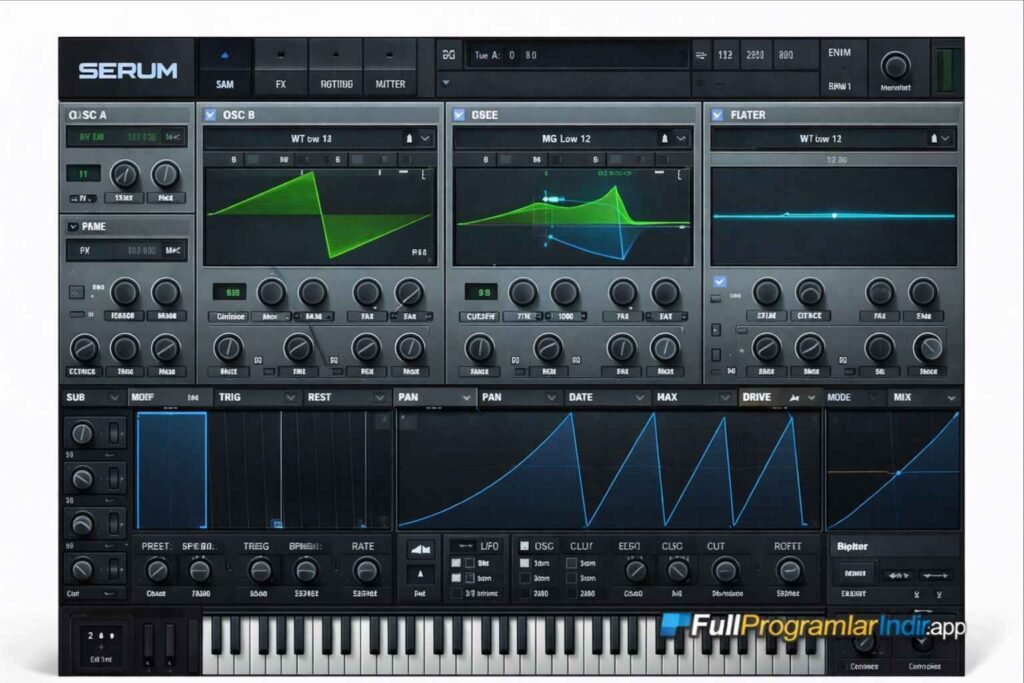Enable the OSC checkbox in the LFO routing section
This screenshot has height=683, width=1024.
[x=524, y=546]
